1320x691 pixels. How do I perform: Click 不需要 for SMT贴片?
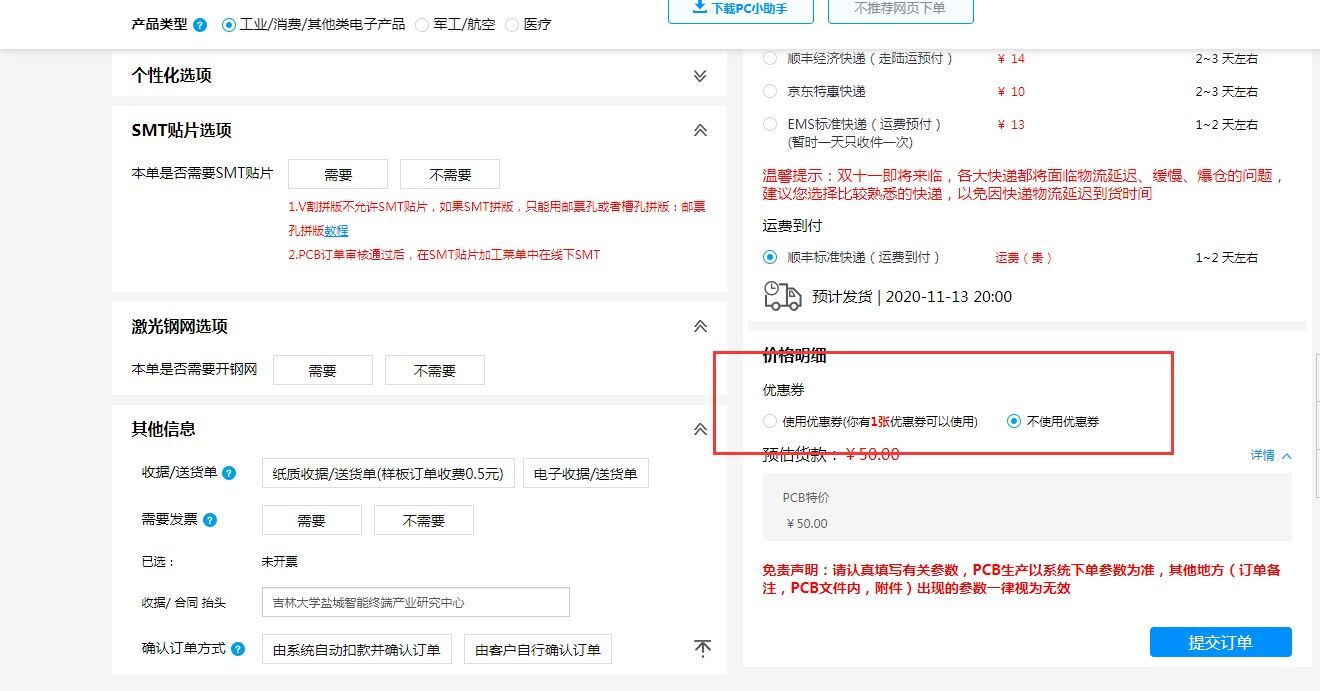click(450, 174)
